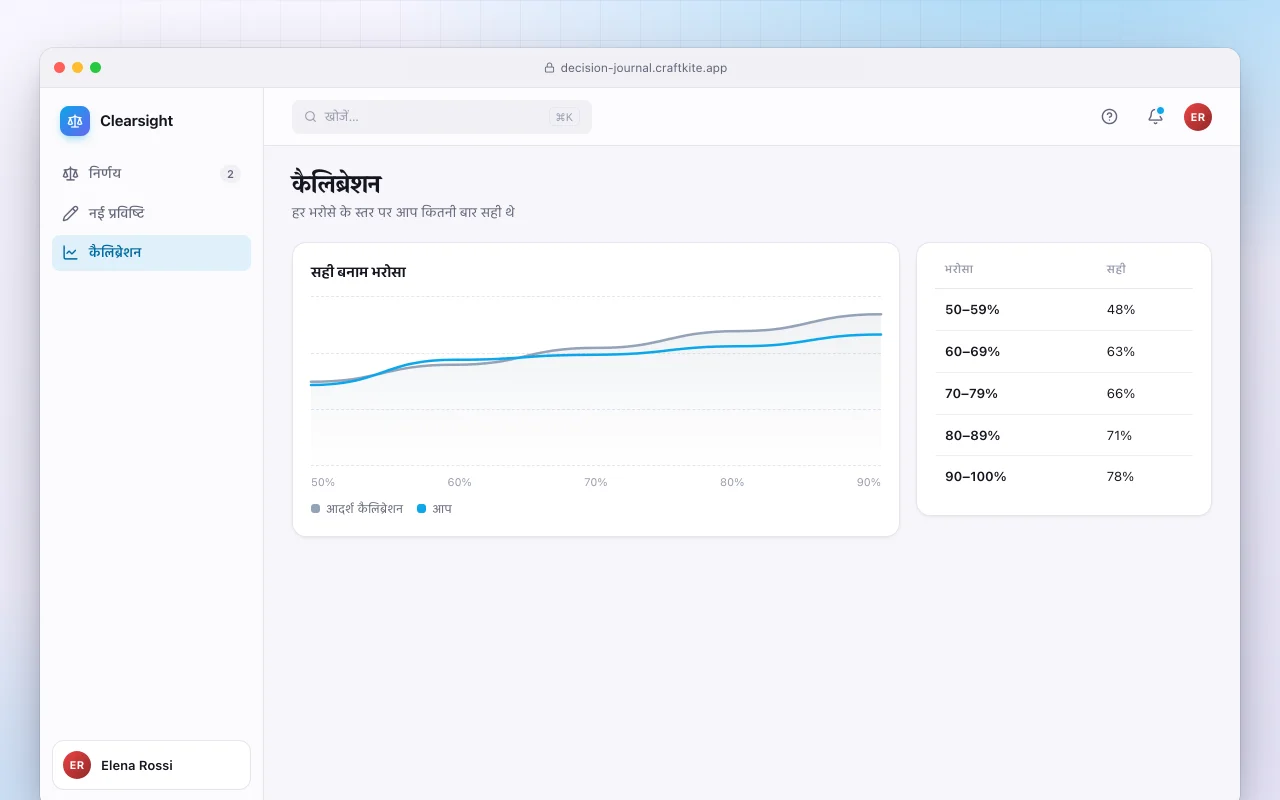This screenshot has width=1280, height=800.
Task: Click the 78% accuracy value
Action: [x=1120, y=477]
